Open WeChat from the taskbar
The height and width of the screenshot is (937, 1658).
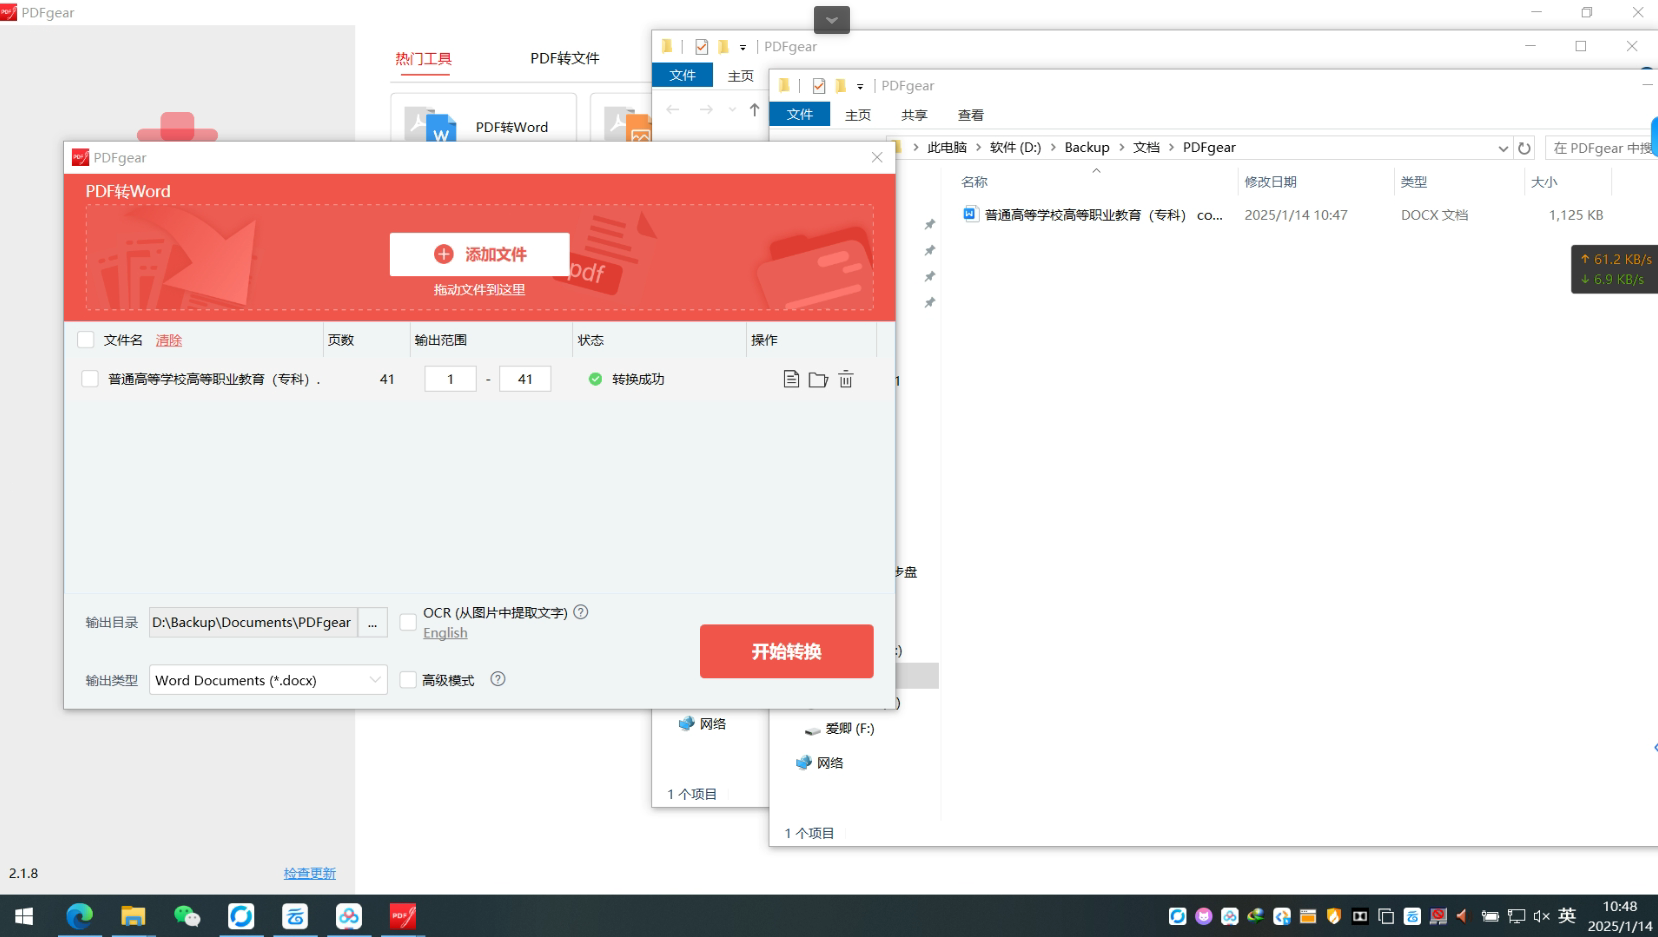[187, 916]
